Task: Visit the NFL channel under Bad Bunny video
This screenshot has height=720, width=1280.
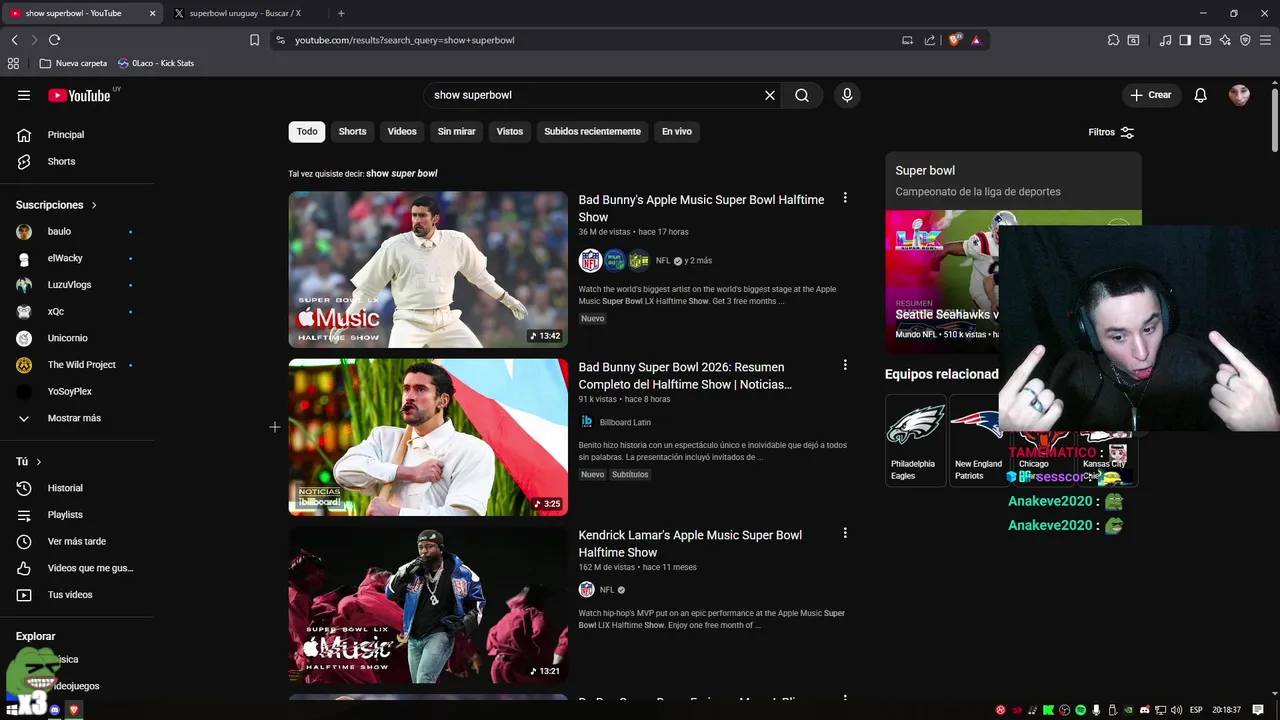Action: pos(663,261)
